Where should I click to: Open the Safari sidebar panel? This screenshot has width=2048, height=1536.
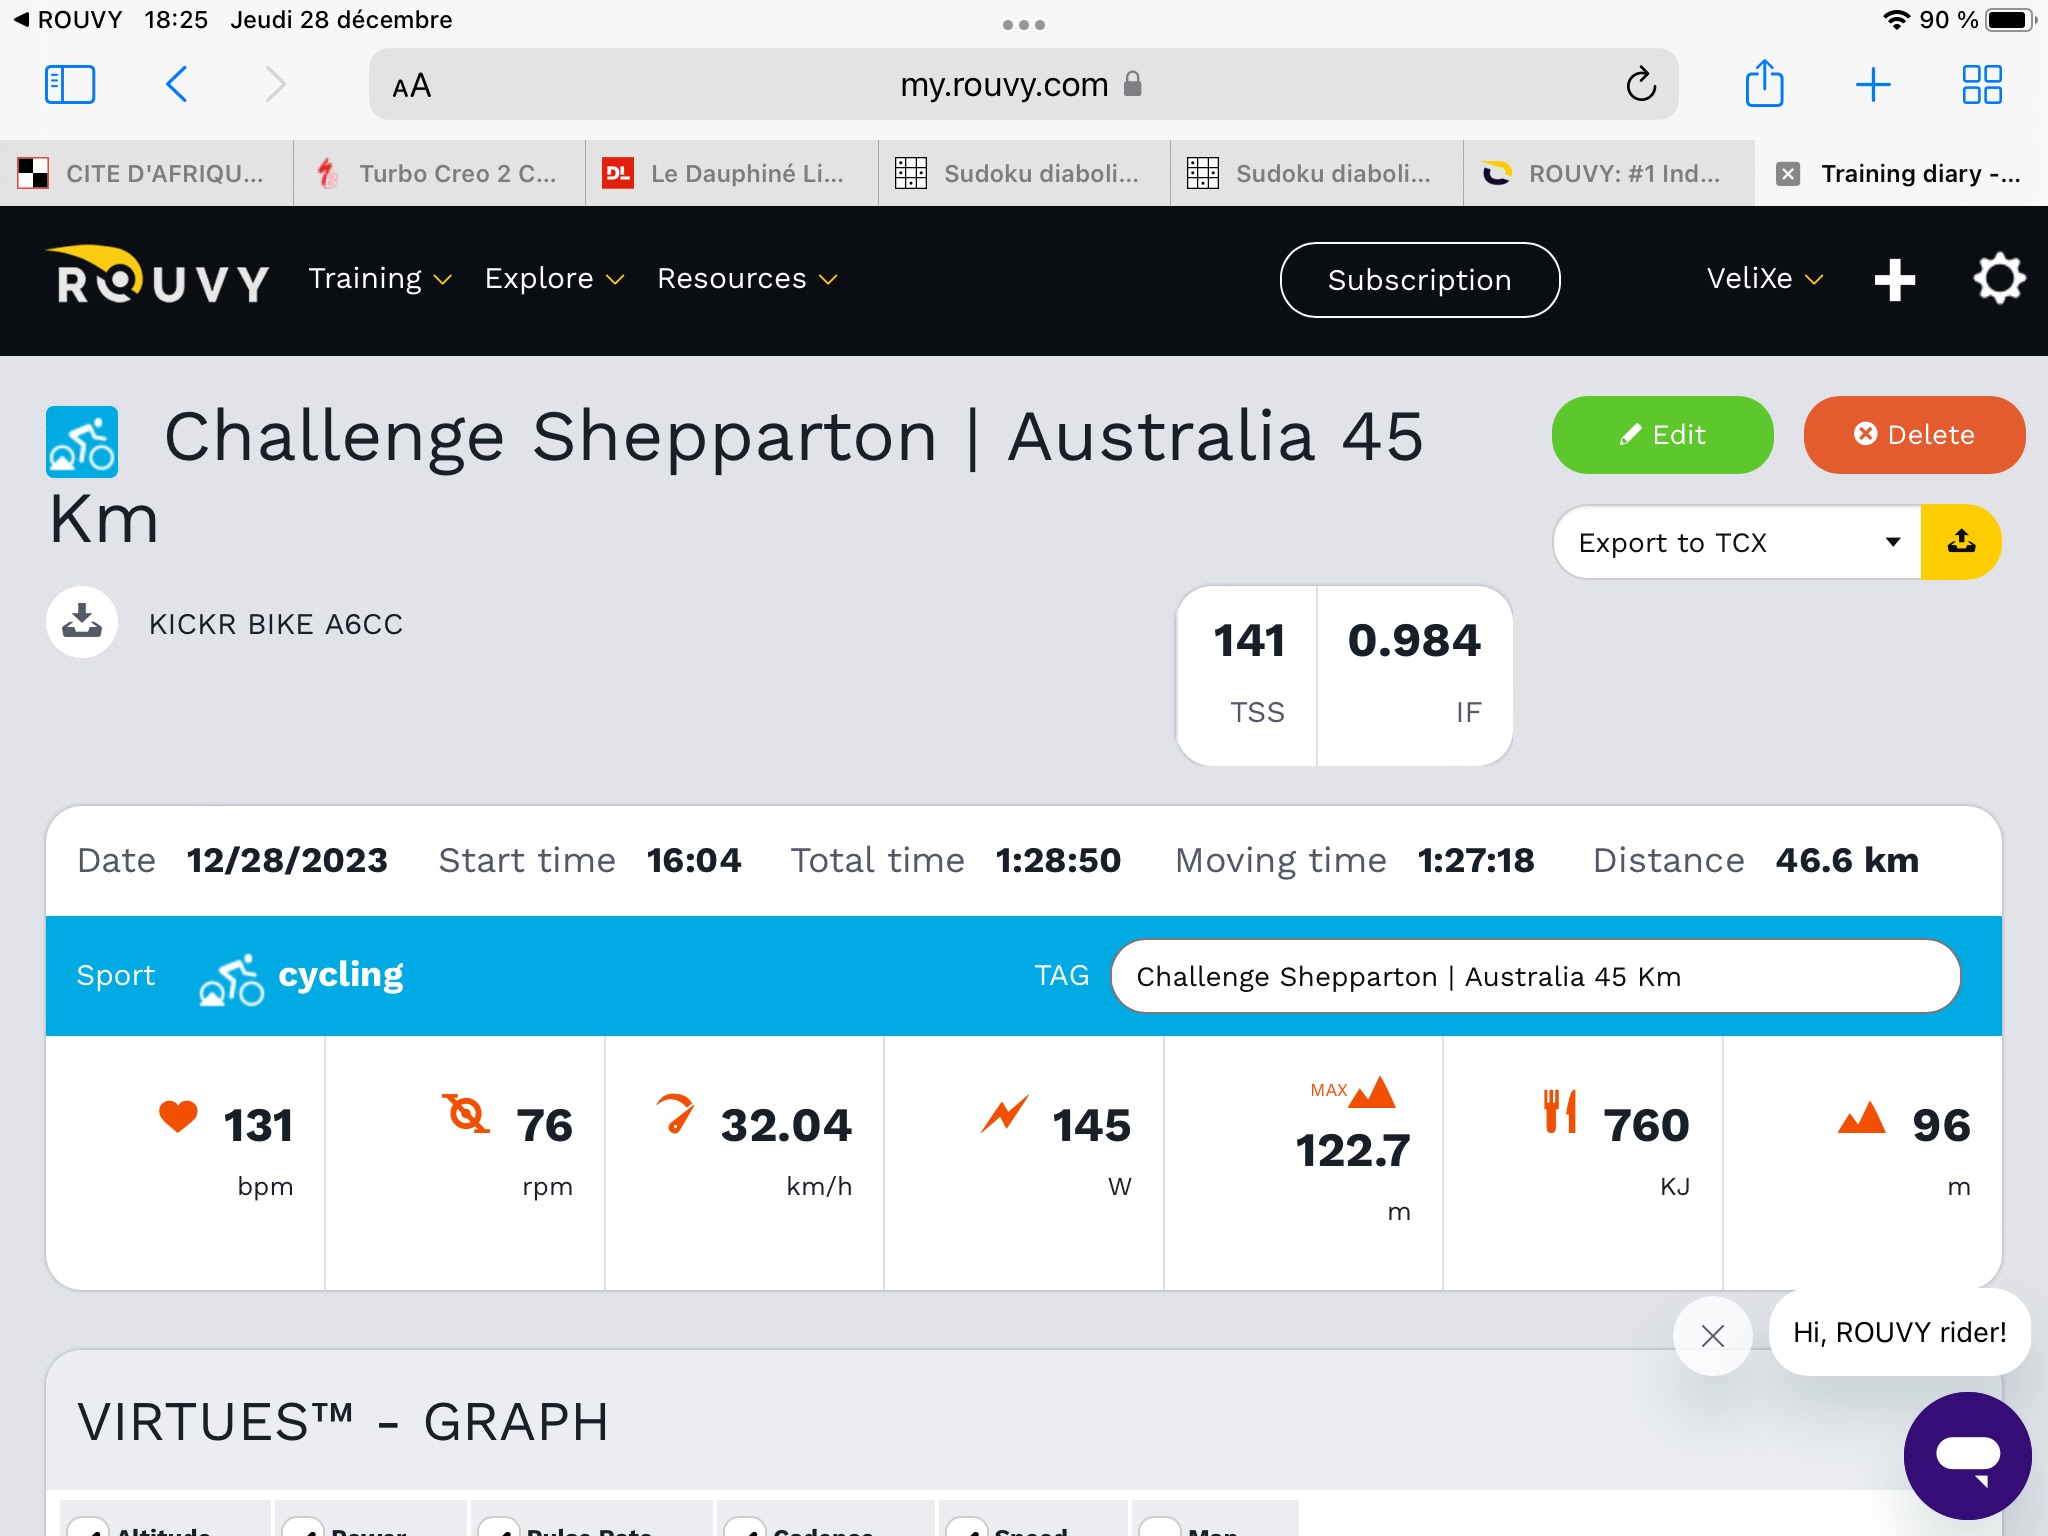tap(70, 85)
